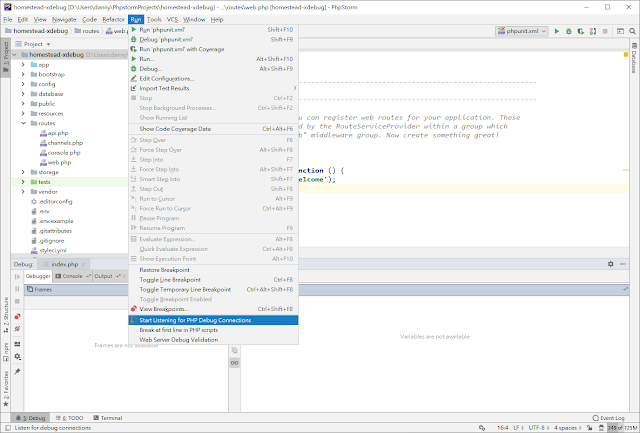This screenshot has width=640, height=433.
Task: Run phpunit.xml with the green toolbar play icon
Action: tap(556, 31)
